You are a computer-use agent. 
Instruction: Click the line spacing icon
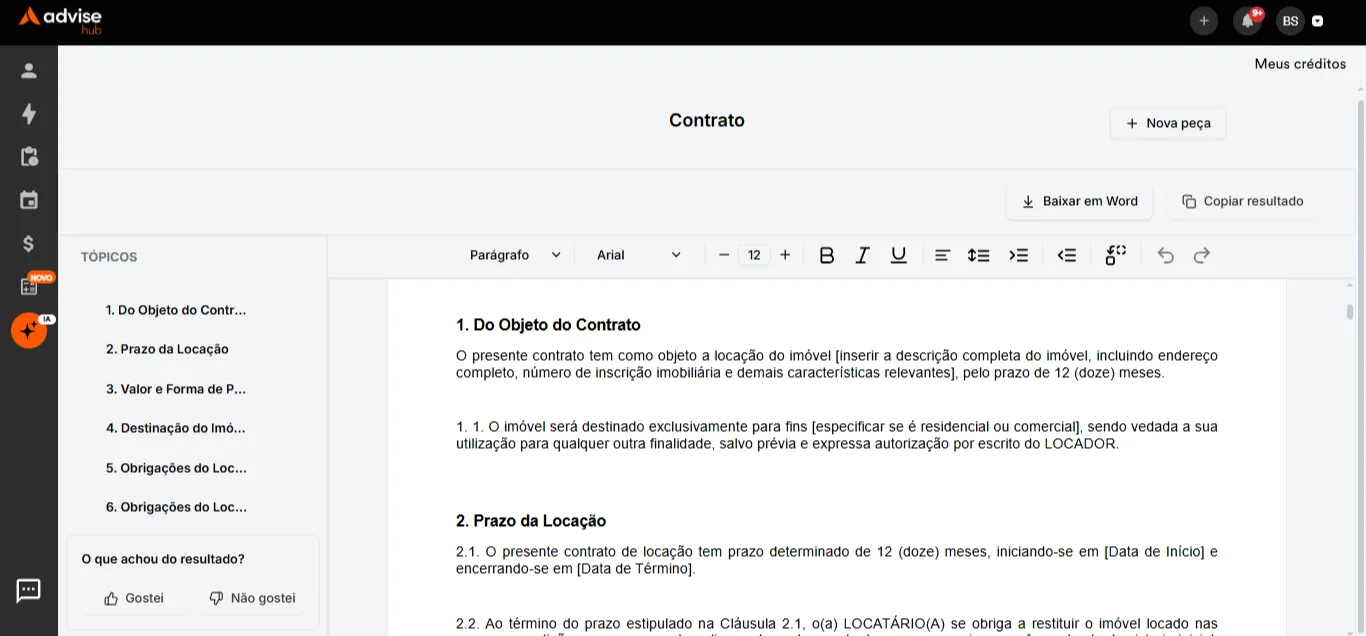[978, 256]
